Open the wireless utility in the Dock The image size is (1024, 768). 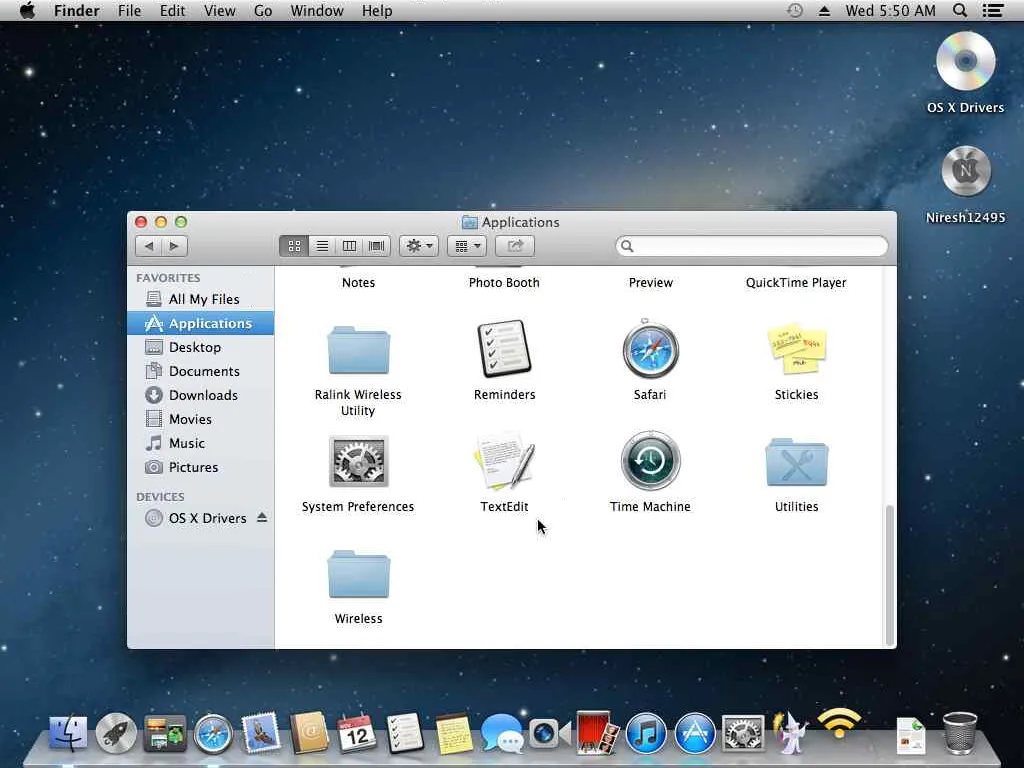click(x=839, y=724)
